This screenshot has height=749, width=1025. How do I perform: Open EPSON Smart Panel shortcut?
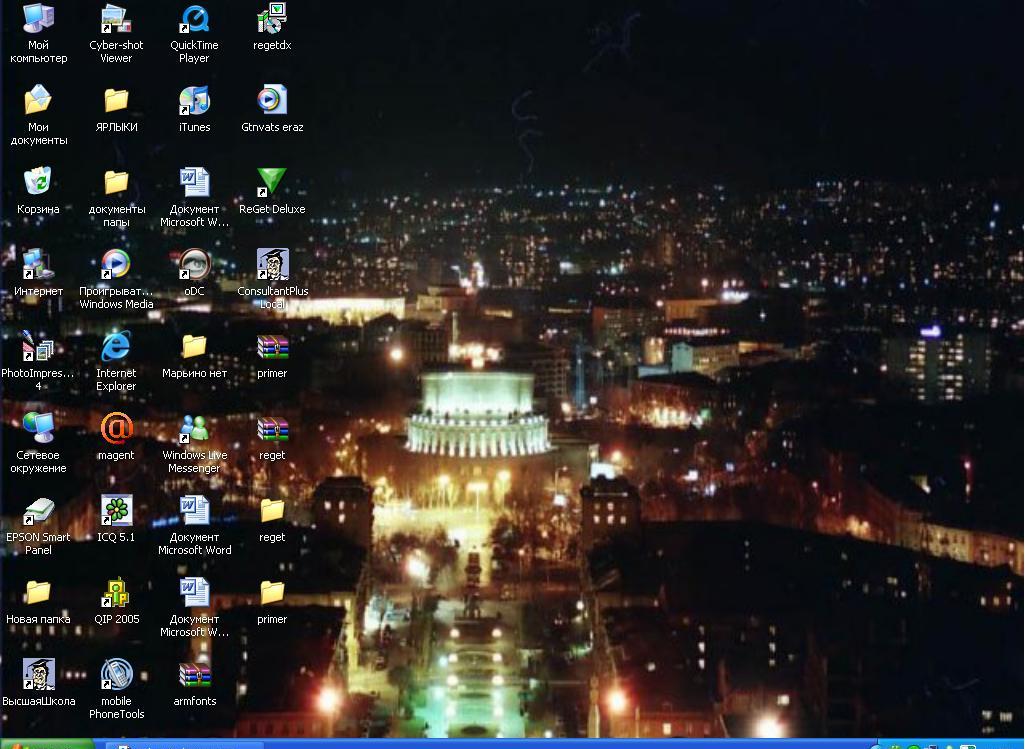[x=38, y=511]
